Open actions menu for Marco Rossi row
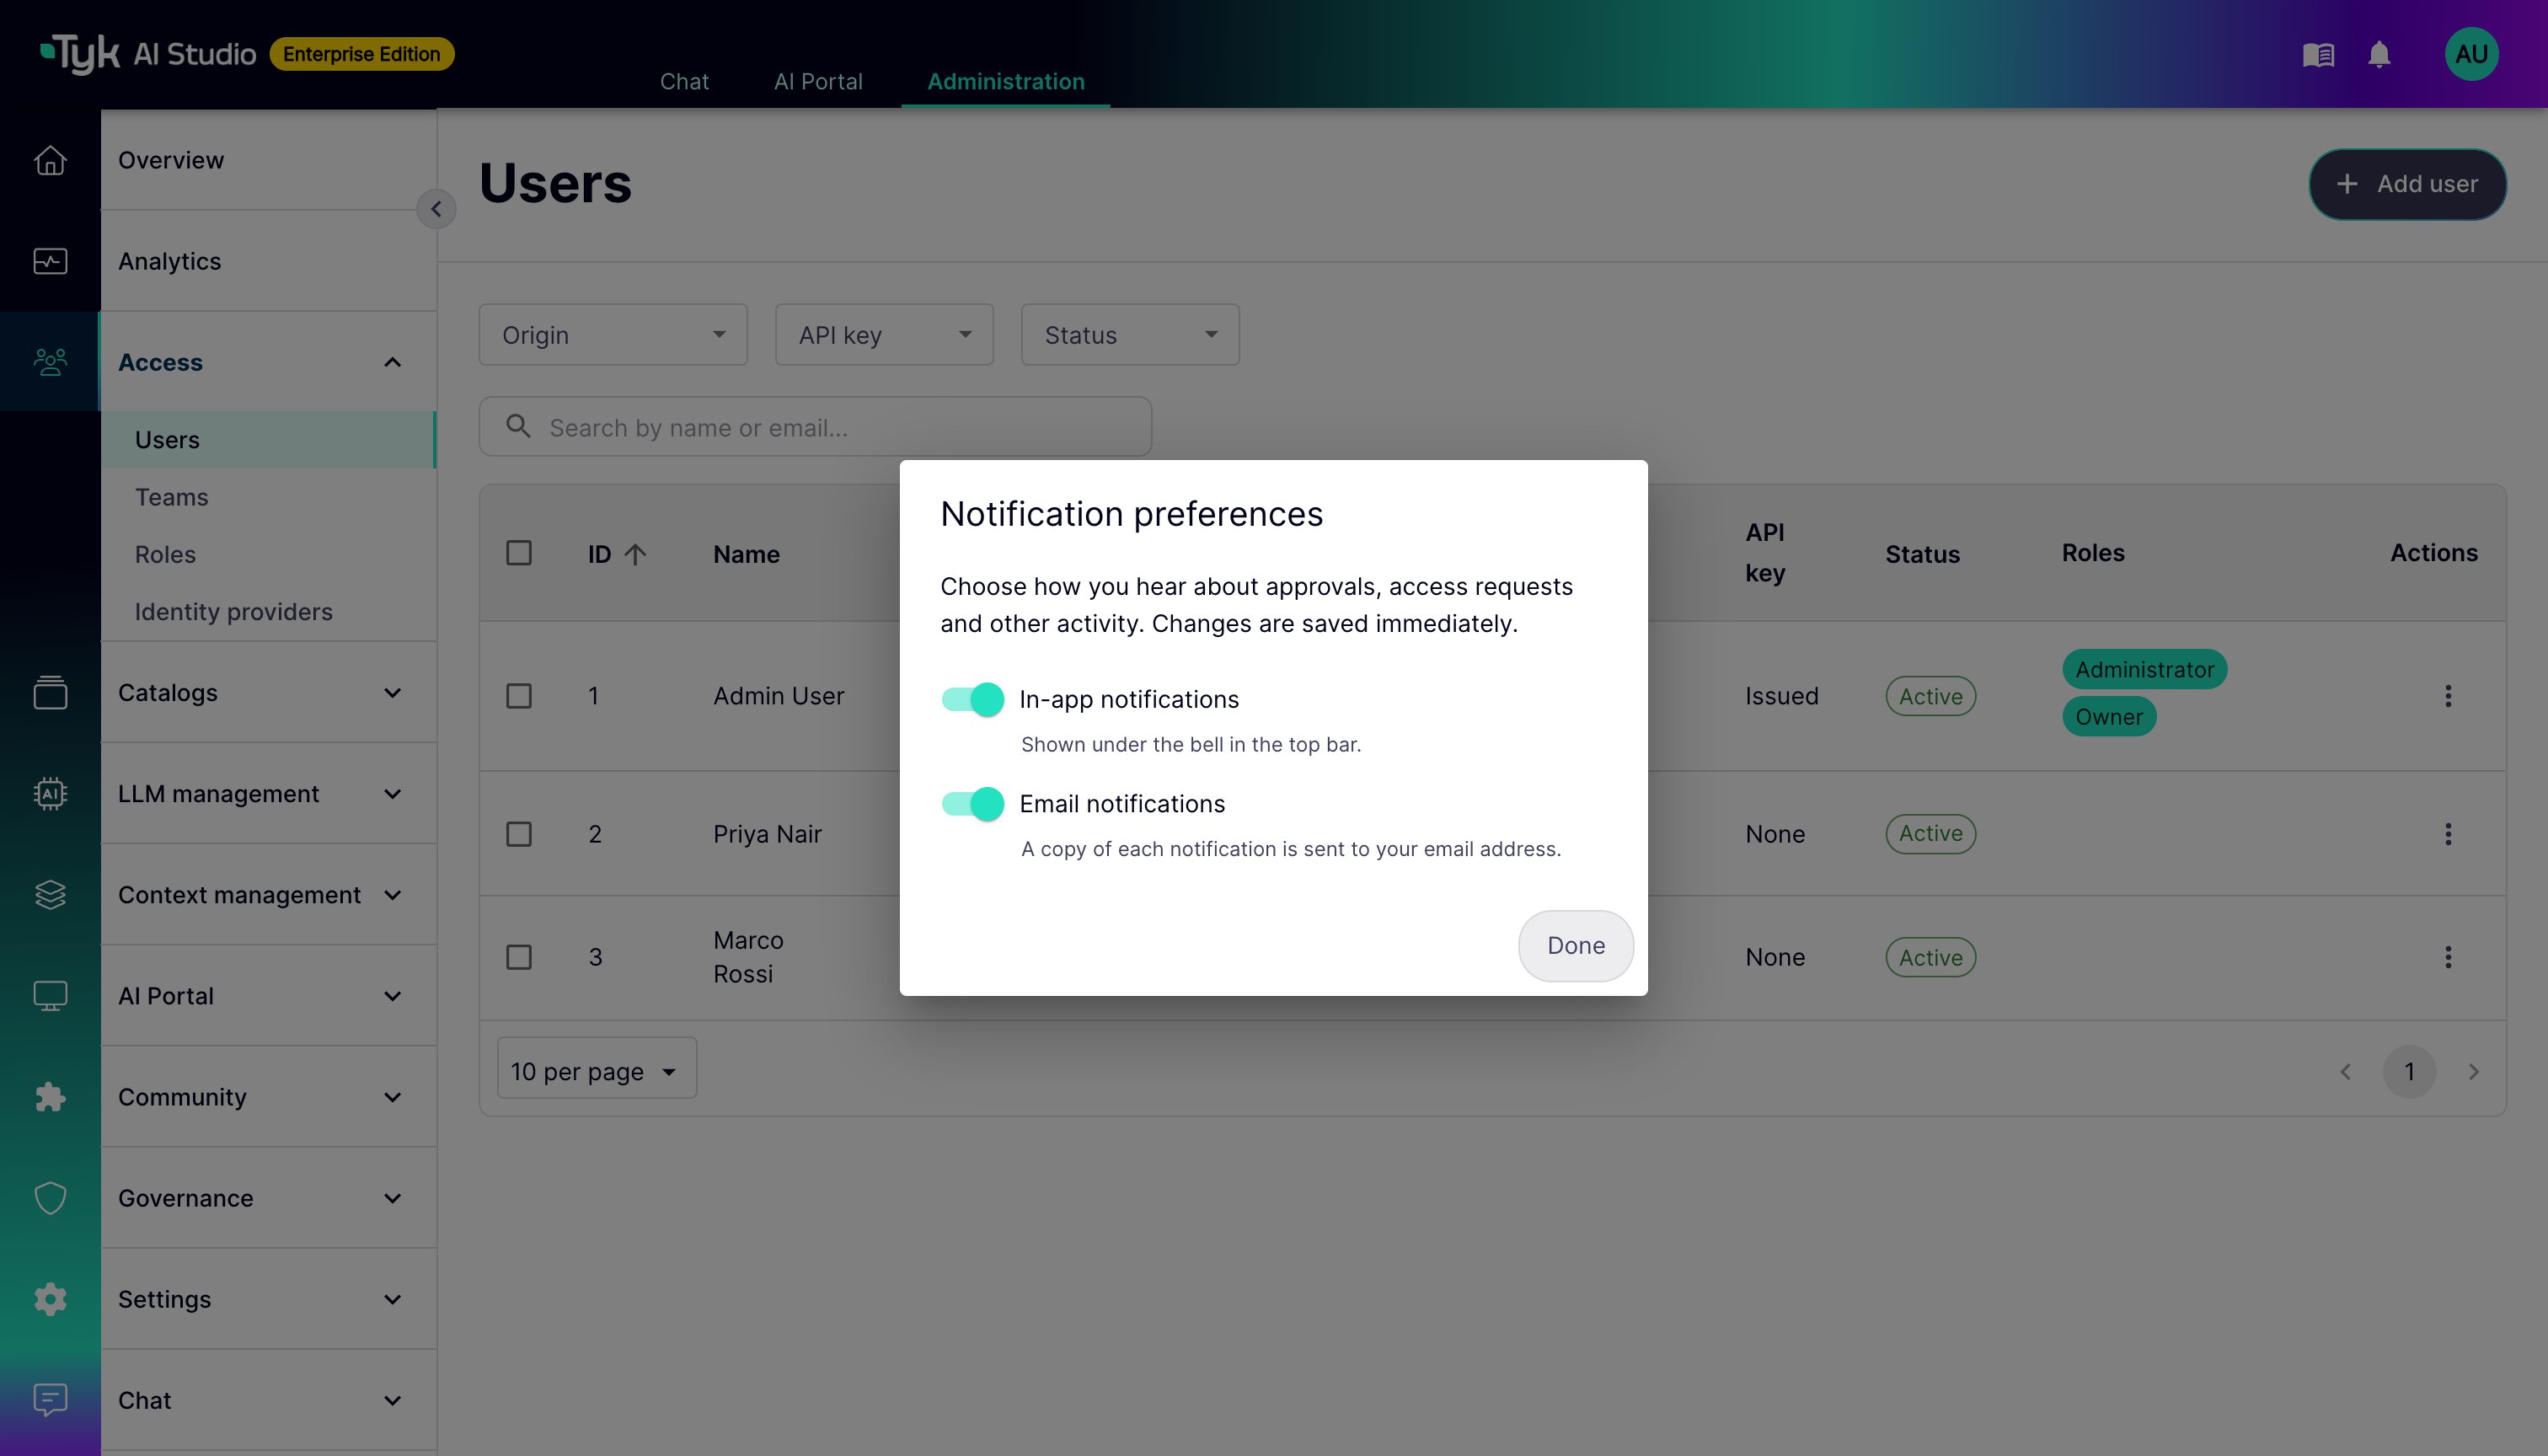 coord(2447,957)
